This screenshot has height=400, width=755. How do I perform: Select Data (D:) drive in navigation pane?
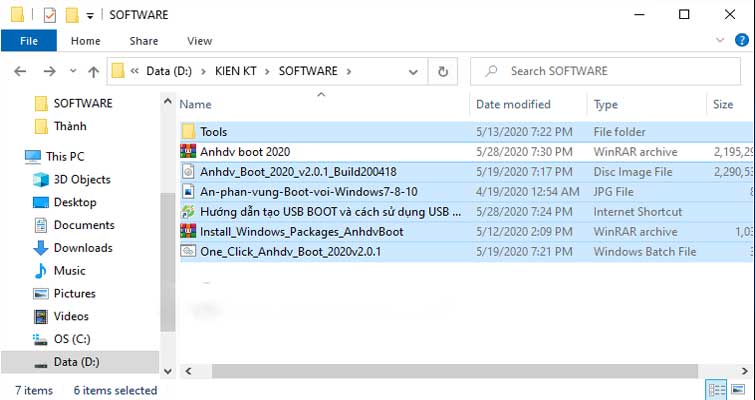(77, 362)
